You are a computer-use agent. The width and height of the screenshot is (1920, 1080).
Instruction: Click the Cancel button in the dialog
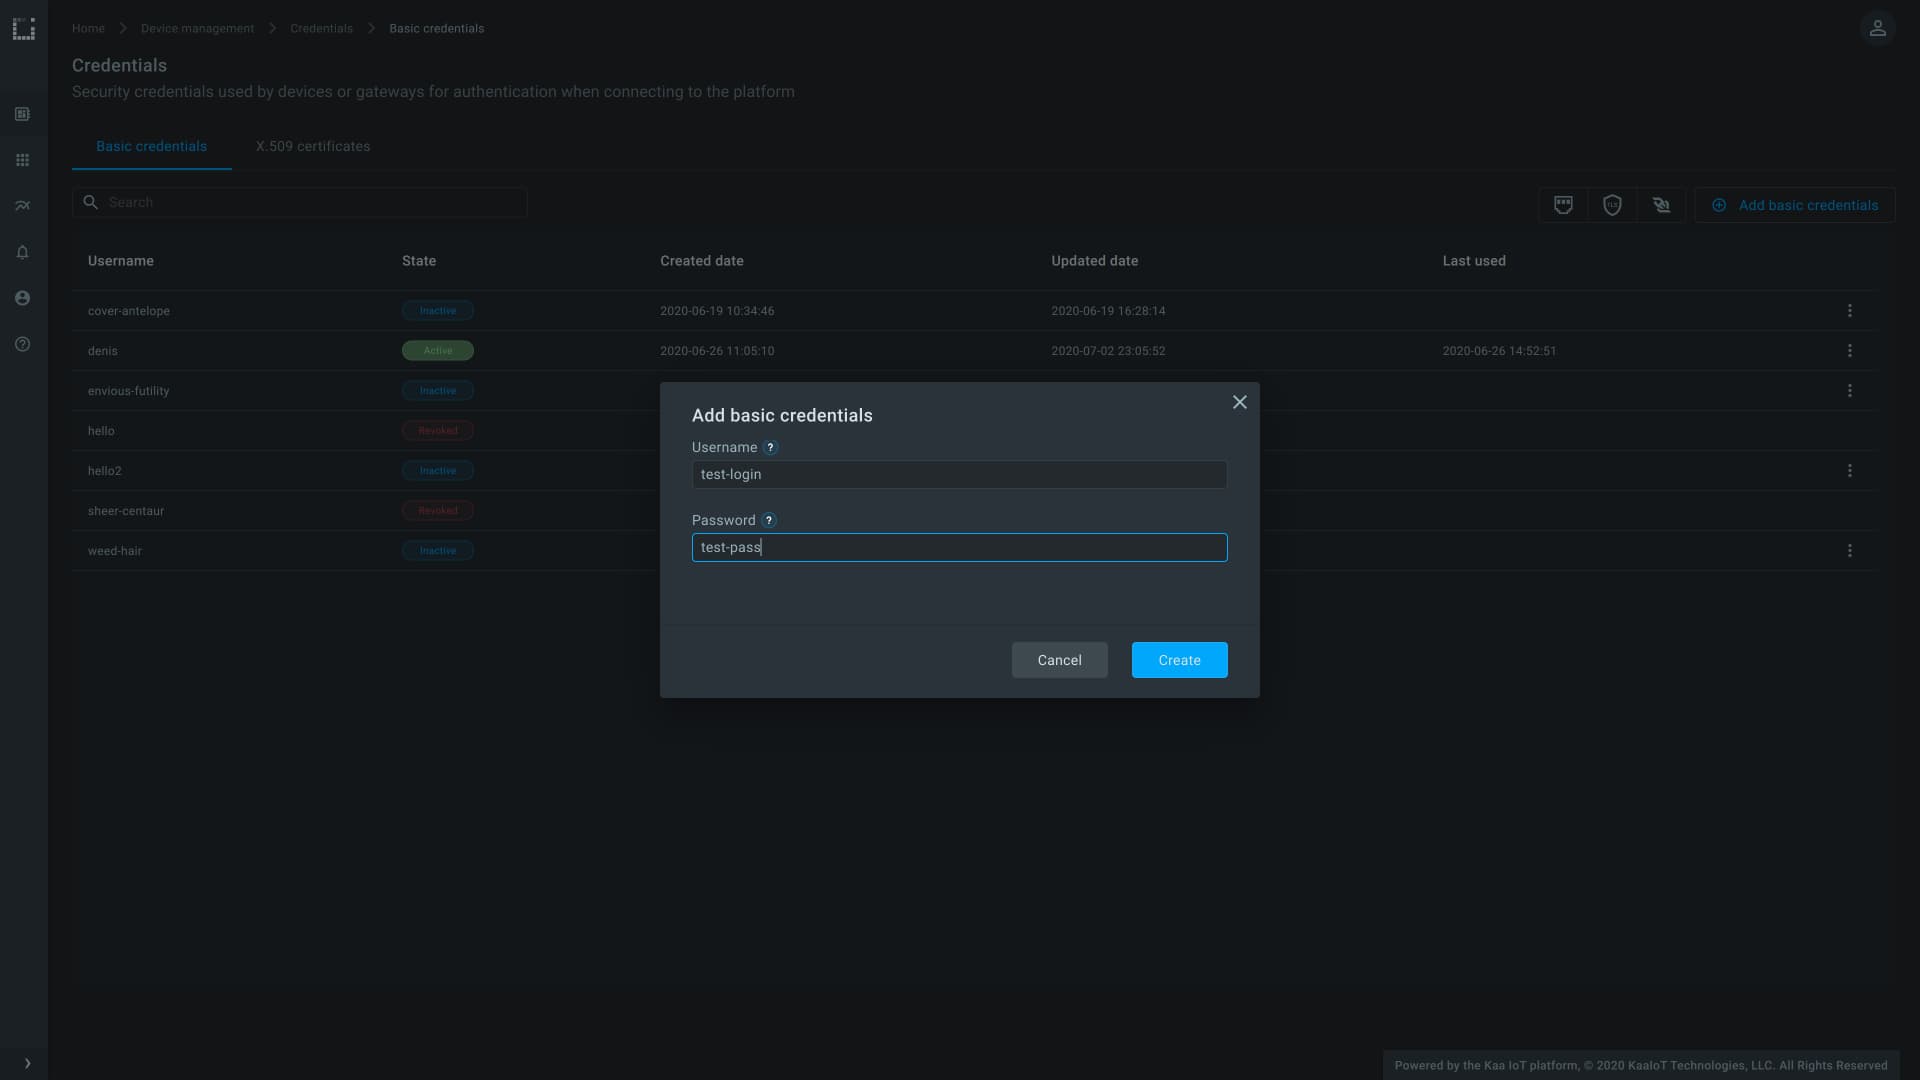coord(1060,660)
